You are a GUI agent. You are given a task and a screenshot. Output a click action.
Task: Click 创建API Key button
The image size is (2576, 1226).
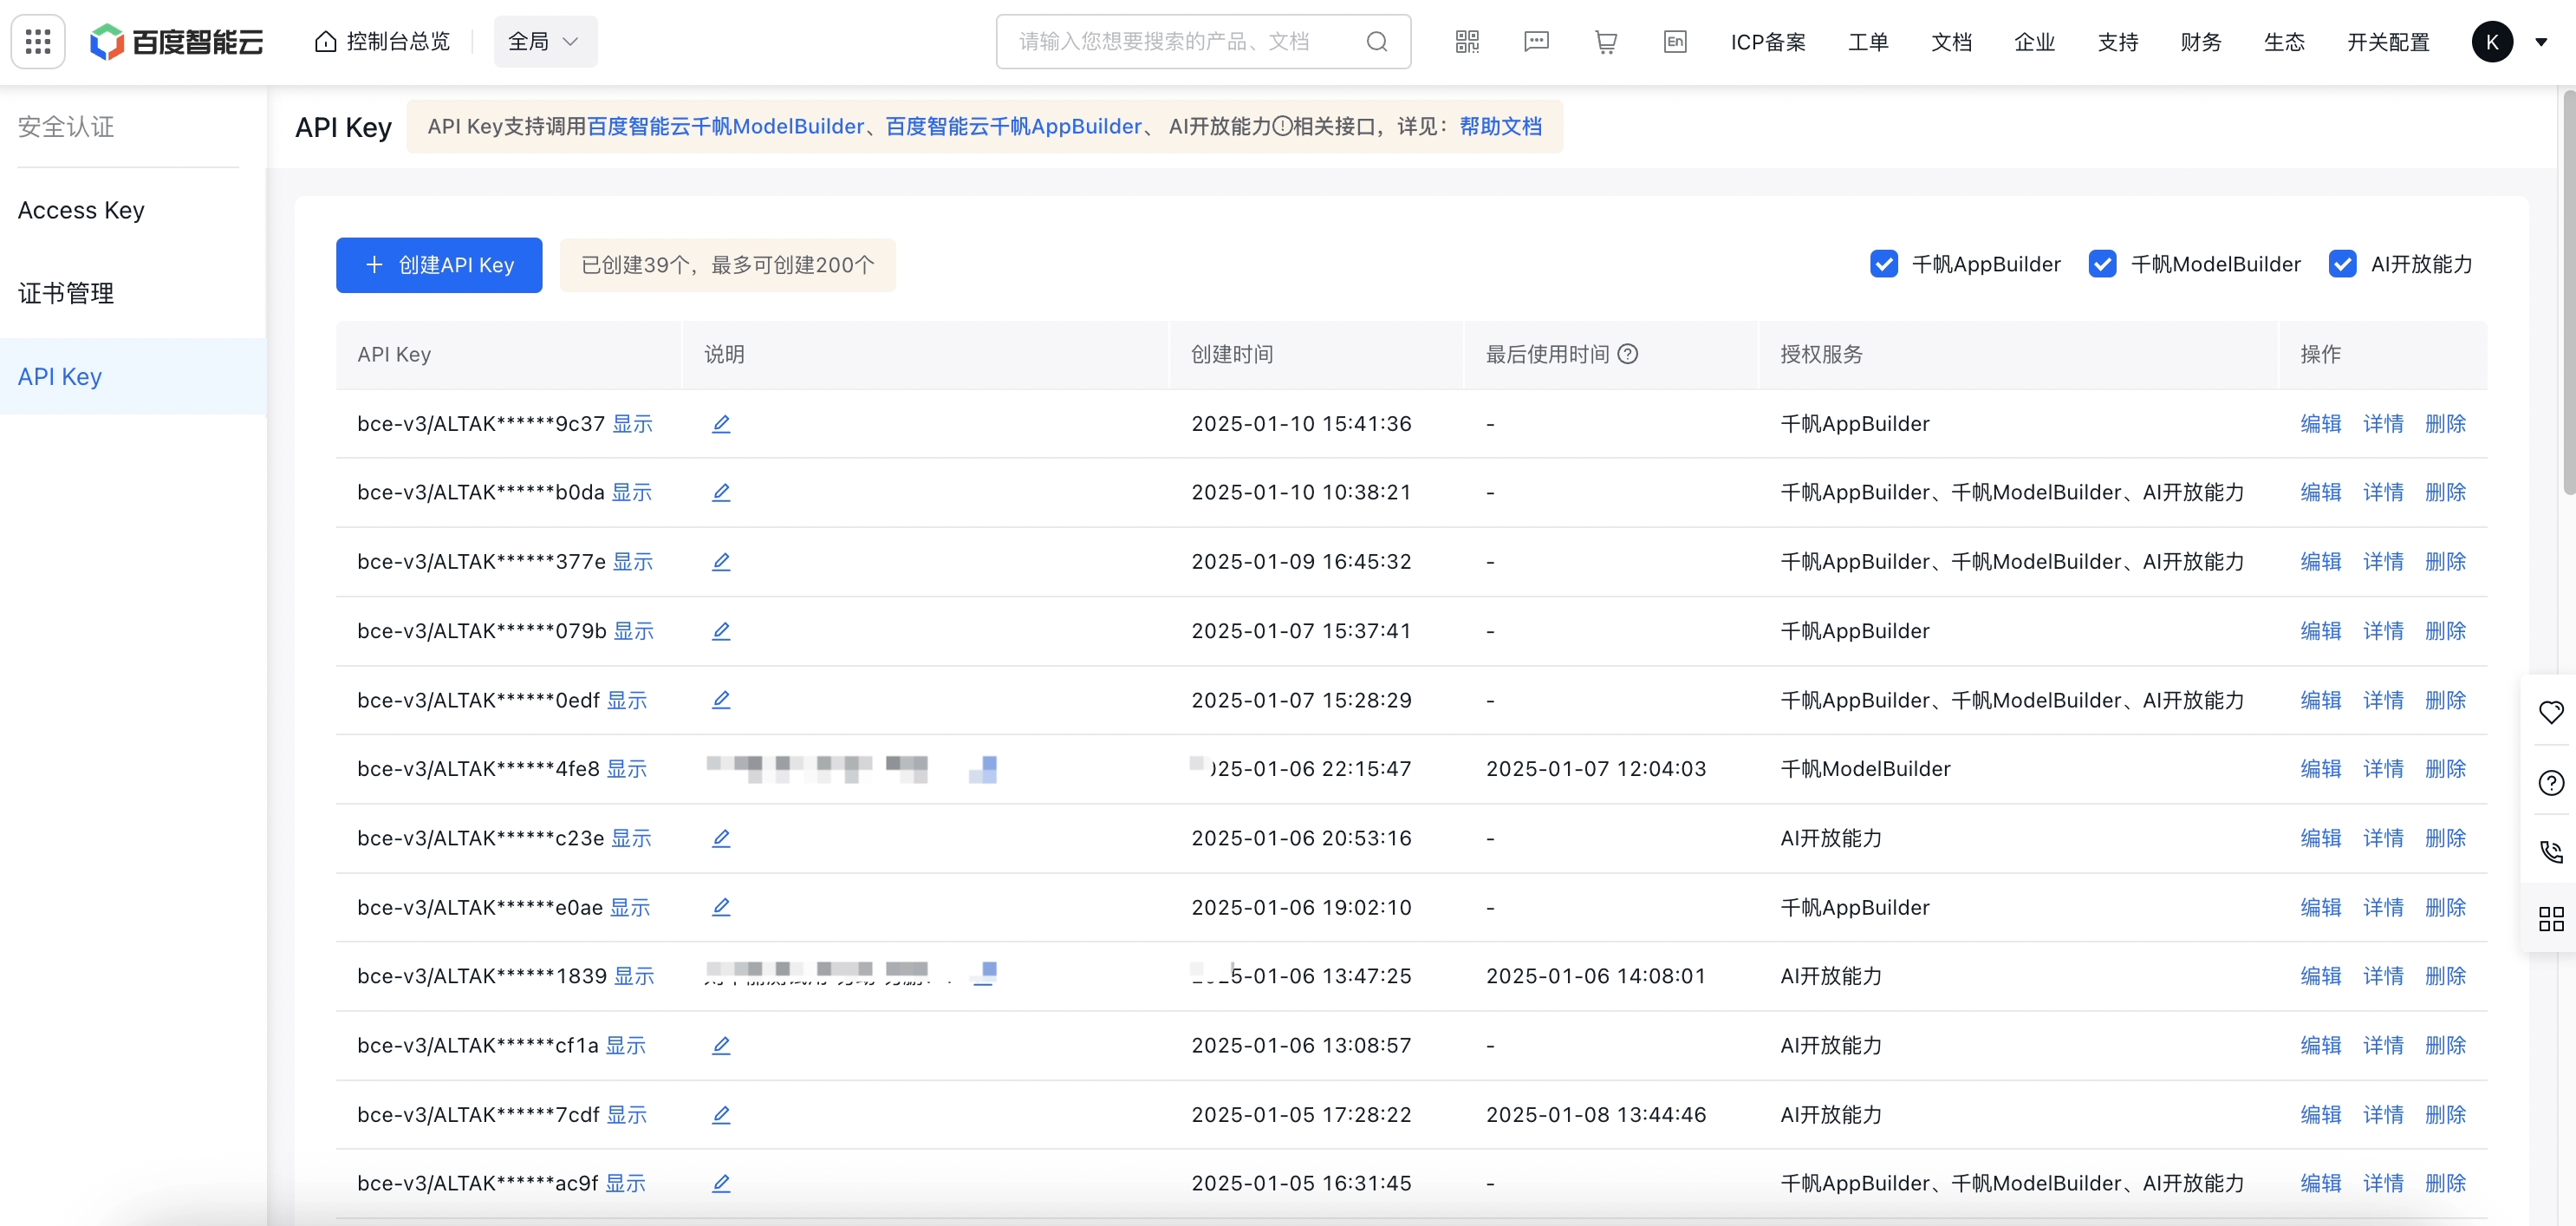439,265
